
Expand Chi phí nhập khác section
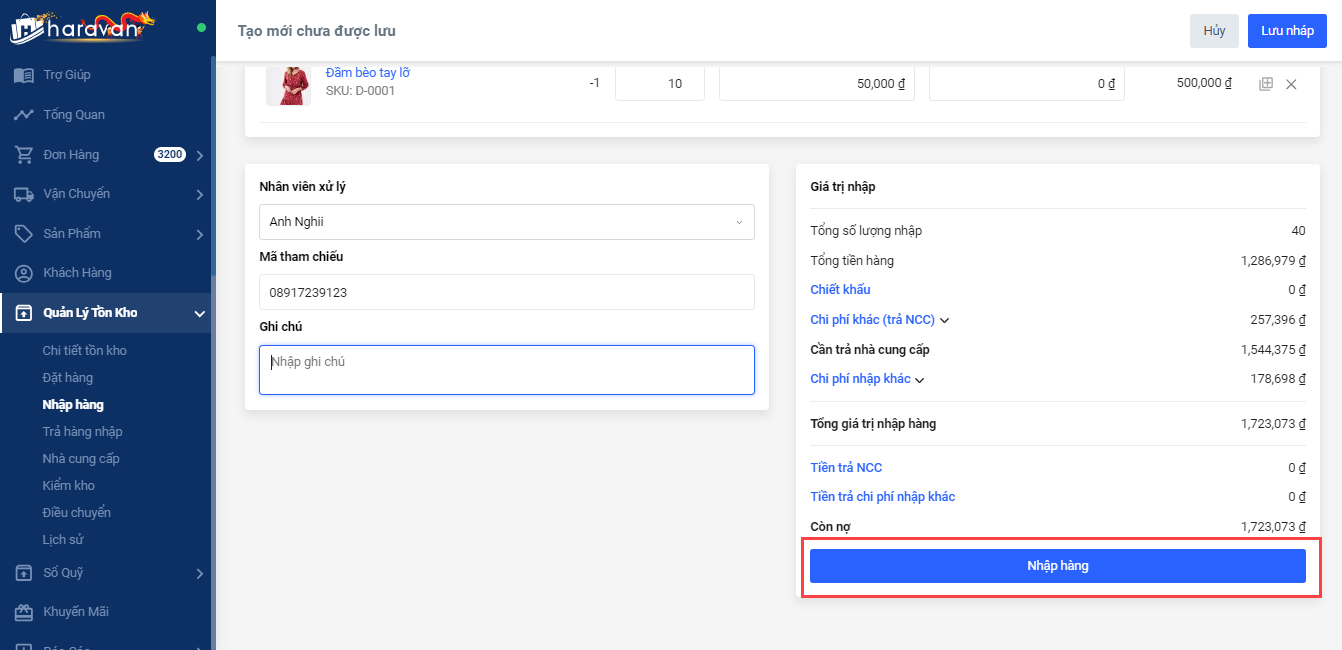(867, 379)
